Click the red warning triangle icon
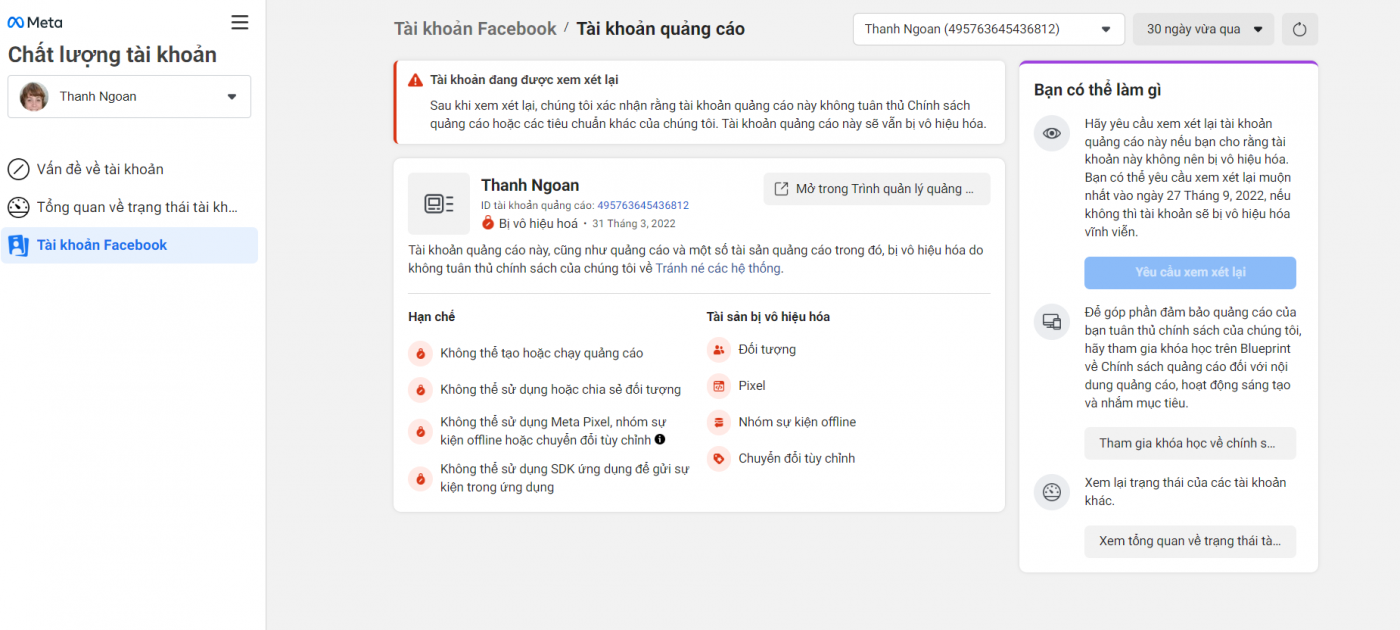This screenshot has height=630, width=1400. coord(416,80)
